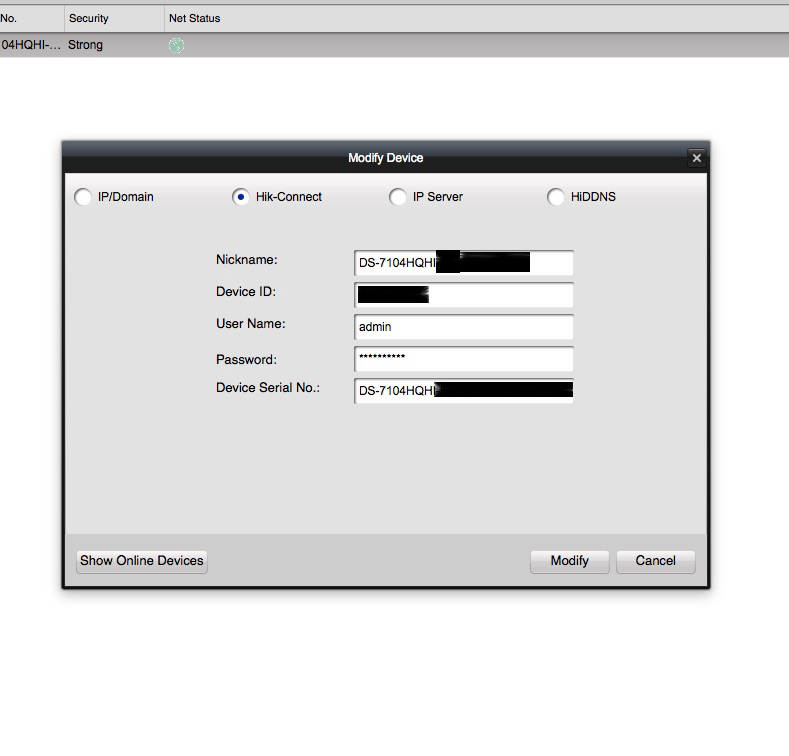Click into the Nickname text field

coord(463,263)
